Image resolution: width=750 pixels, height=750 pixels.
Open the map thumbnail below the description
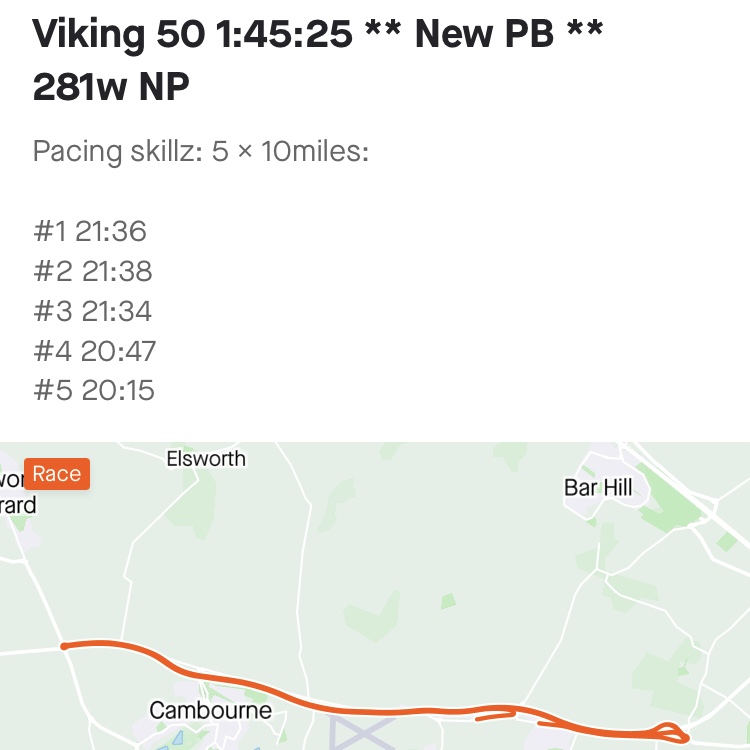click(x=375, y=596)
